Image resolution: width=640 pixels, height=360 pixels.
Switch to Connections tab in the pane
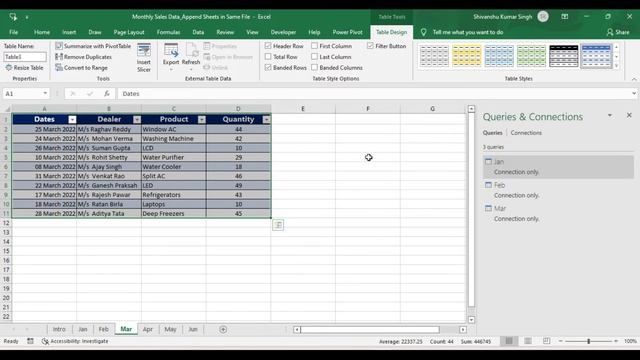click(x=526, y=133)
